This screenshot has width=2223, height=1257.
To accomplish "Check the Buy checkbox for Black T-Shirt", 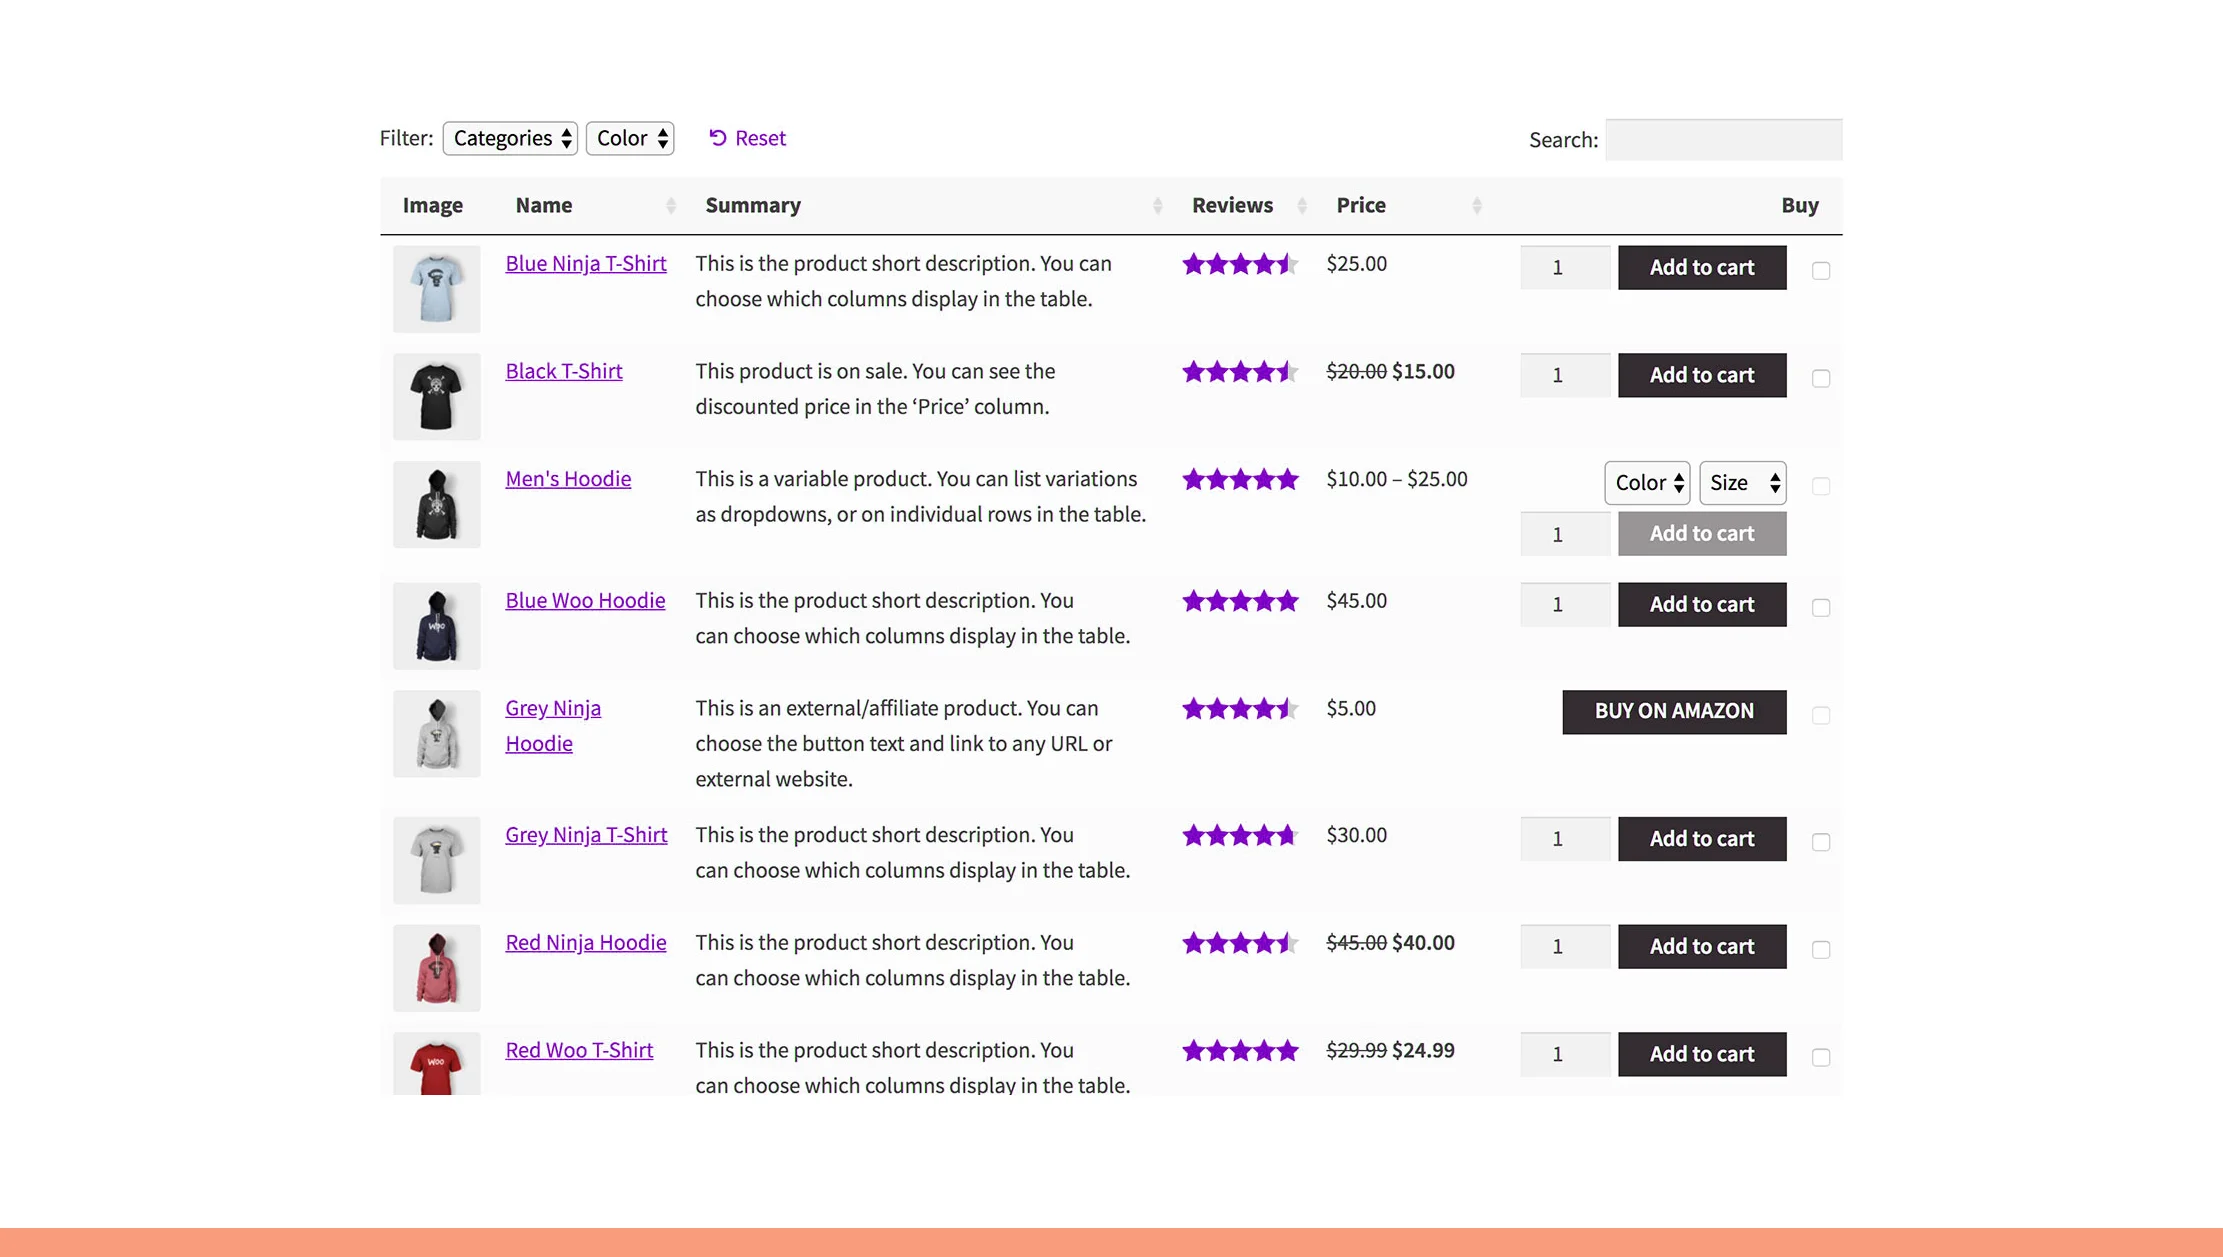I will 1821,377.
